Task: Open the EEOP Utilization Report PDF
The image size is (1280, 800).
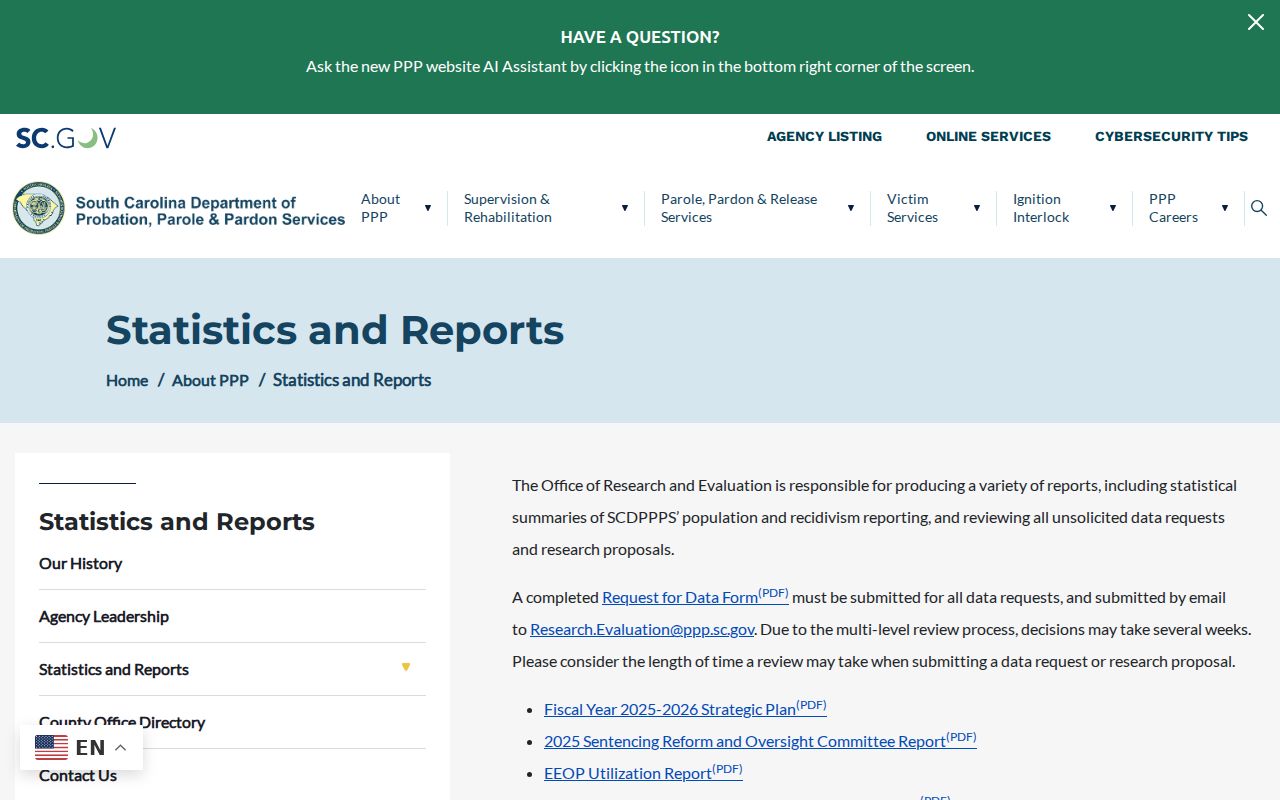Action: [643, 772]
